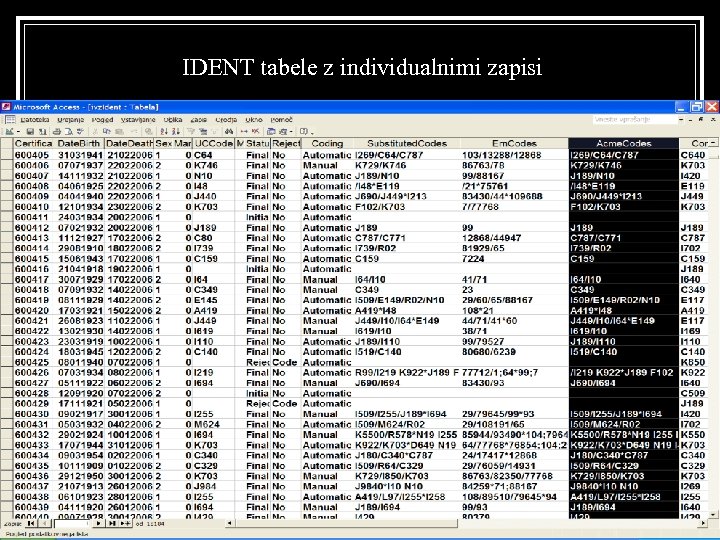Image resolution: width=720 pixels, height=540 pixels.
Task: Go to first record navigation button
Action: tap(31, 523)
